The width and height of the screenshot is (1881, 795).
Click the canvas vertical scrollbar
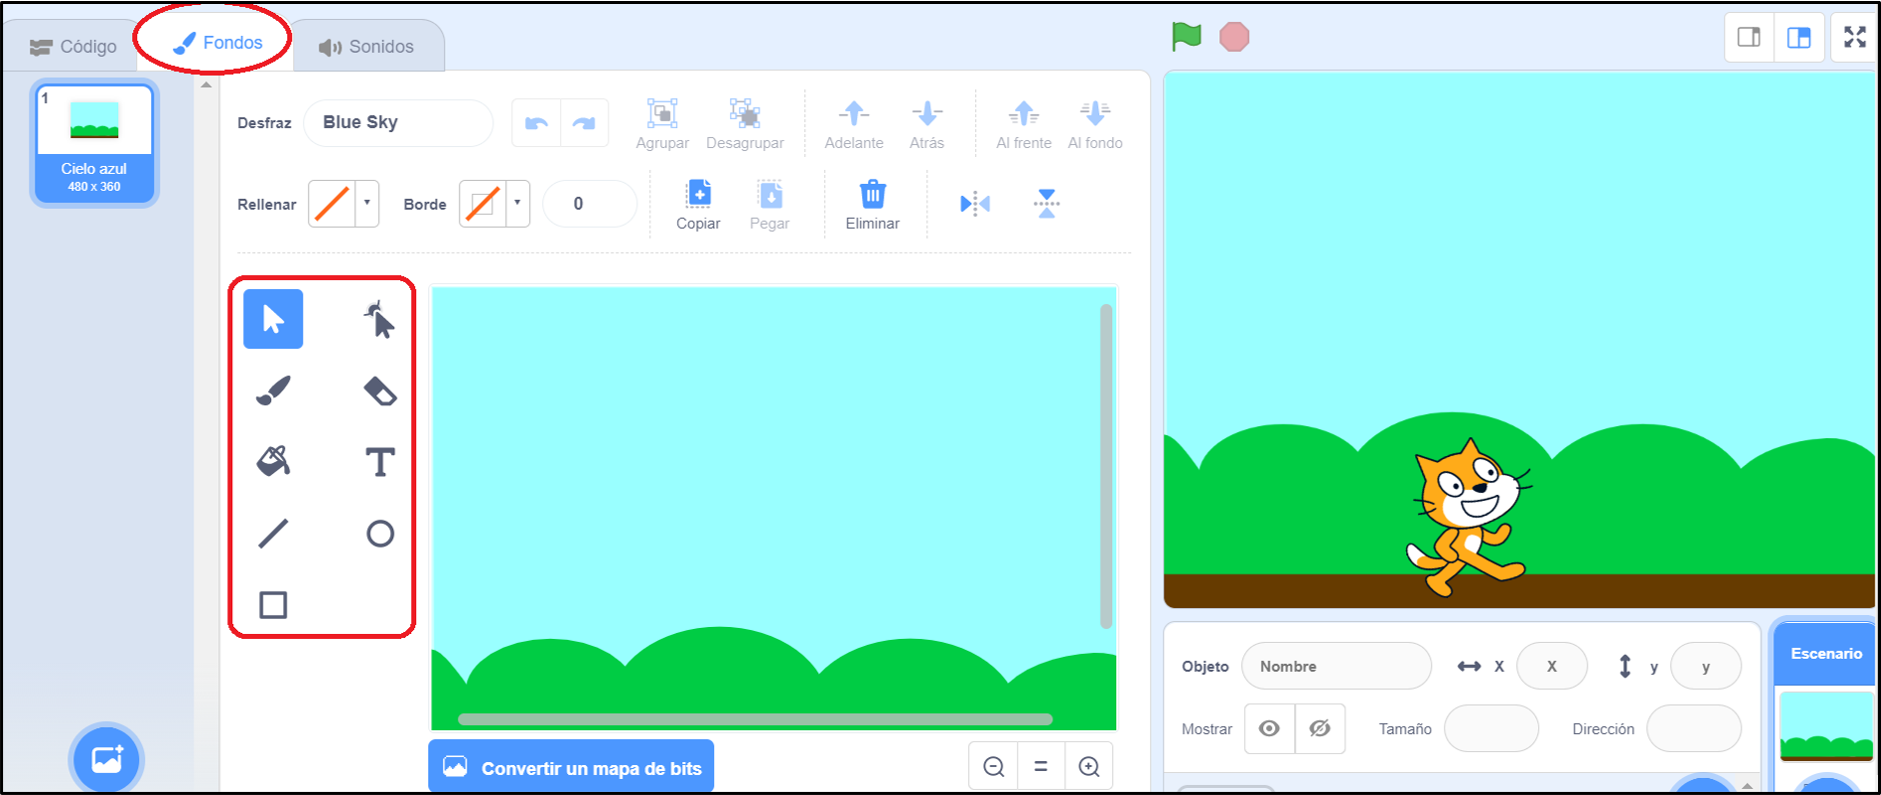point(1106,466)
